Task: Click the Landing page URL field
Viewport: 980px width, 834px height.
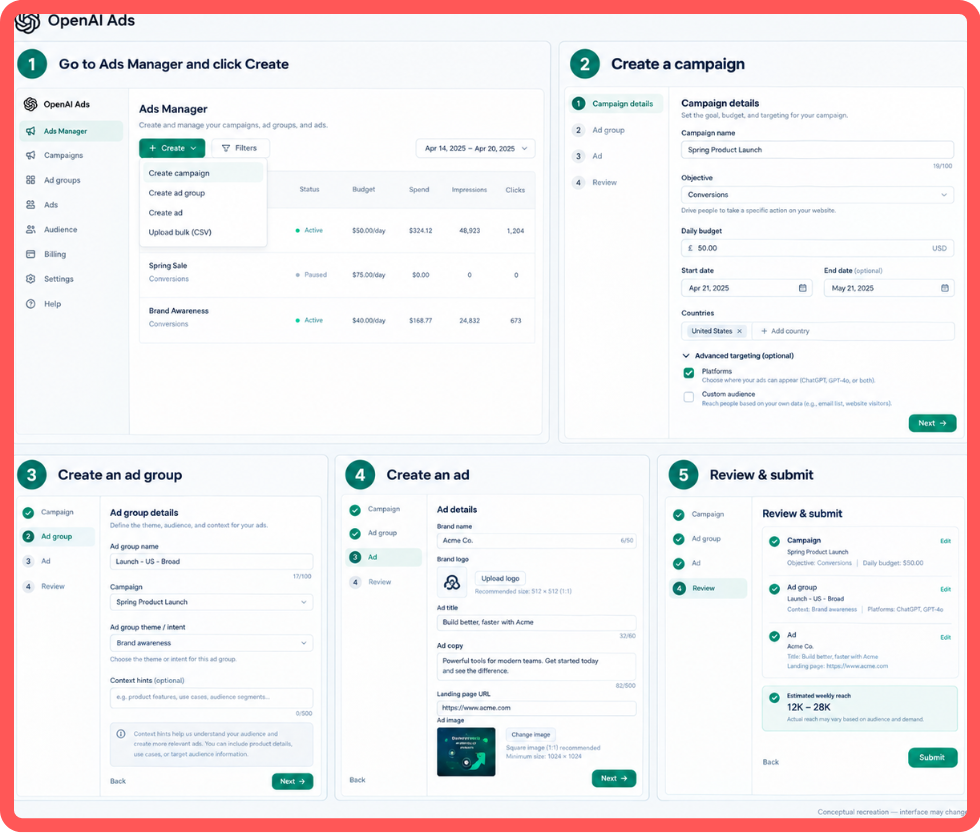Action: (536, 708)
